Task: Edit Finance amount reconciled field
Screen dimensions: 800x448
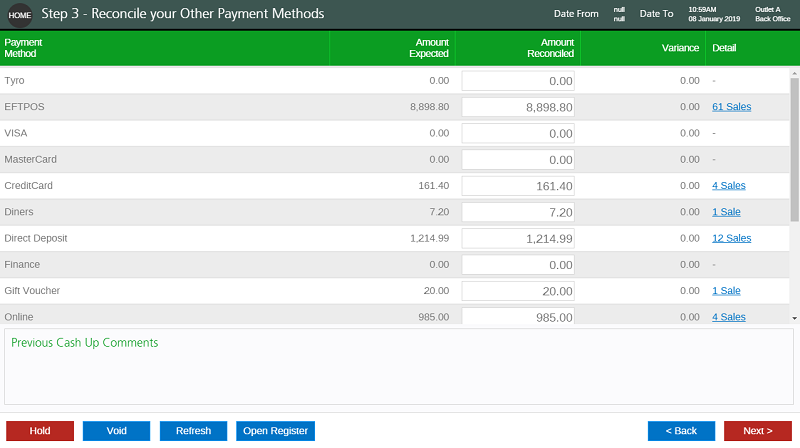Action: pyautogui.click(x=518, y=265)
